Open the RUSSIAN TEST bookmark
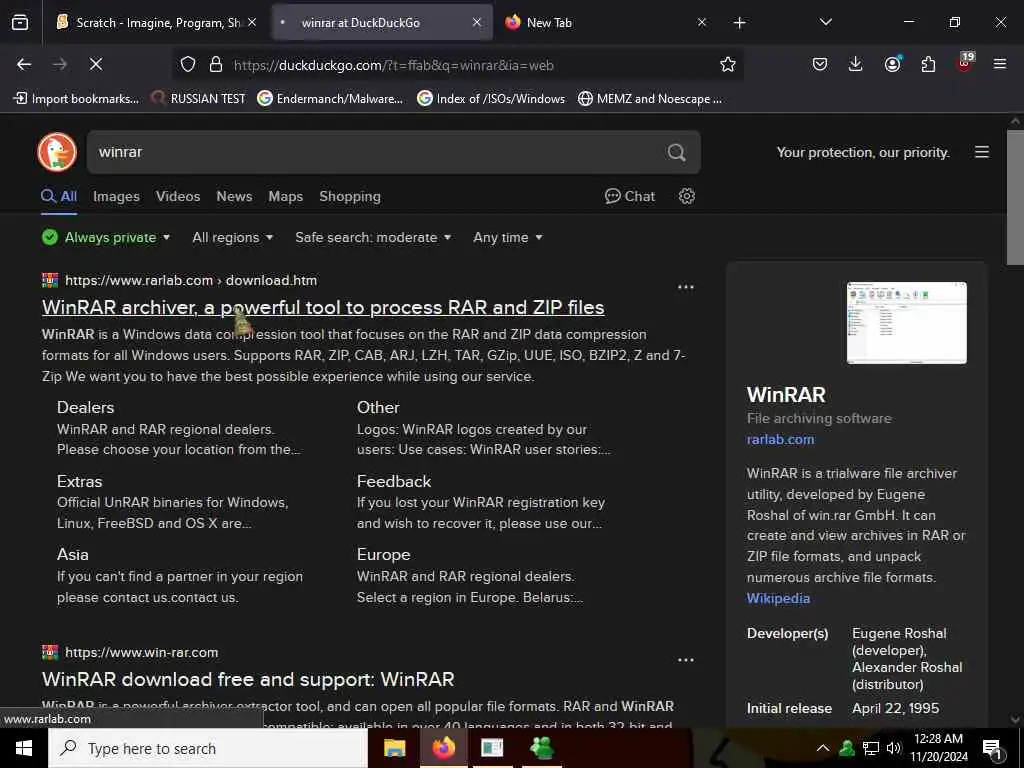This screenshot has width=1024, height=768. pyautogui.click(x=199, y=99)
